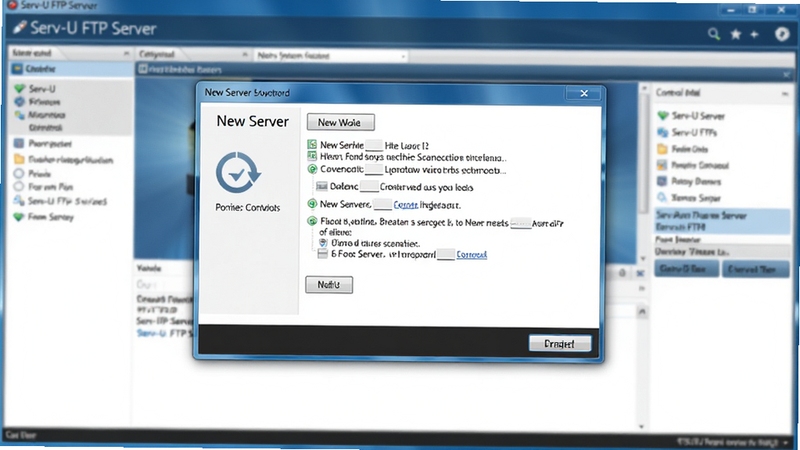Collapse the right Control panel header
Image resolution: width=800 pixels, height=450 pixels.
[785, 93]
